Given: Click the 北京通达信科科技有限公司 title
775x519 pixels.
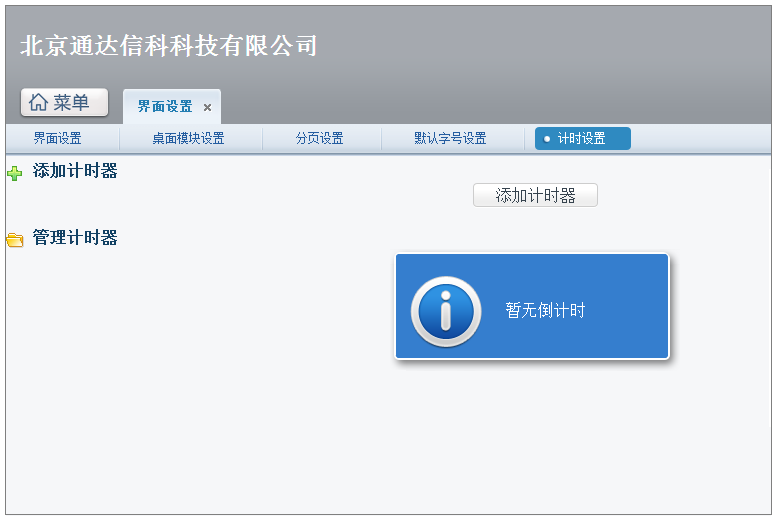Looking at the screenshot, I should (x=169, y=45).
